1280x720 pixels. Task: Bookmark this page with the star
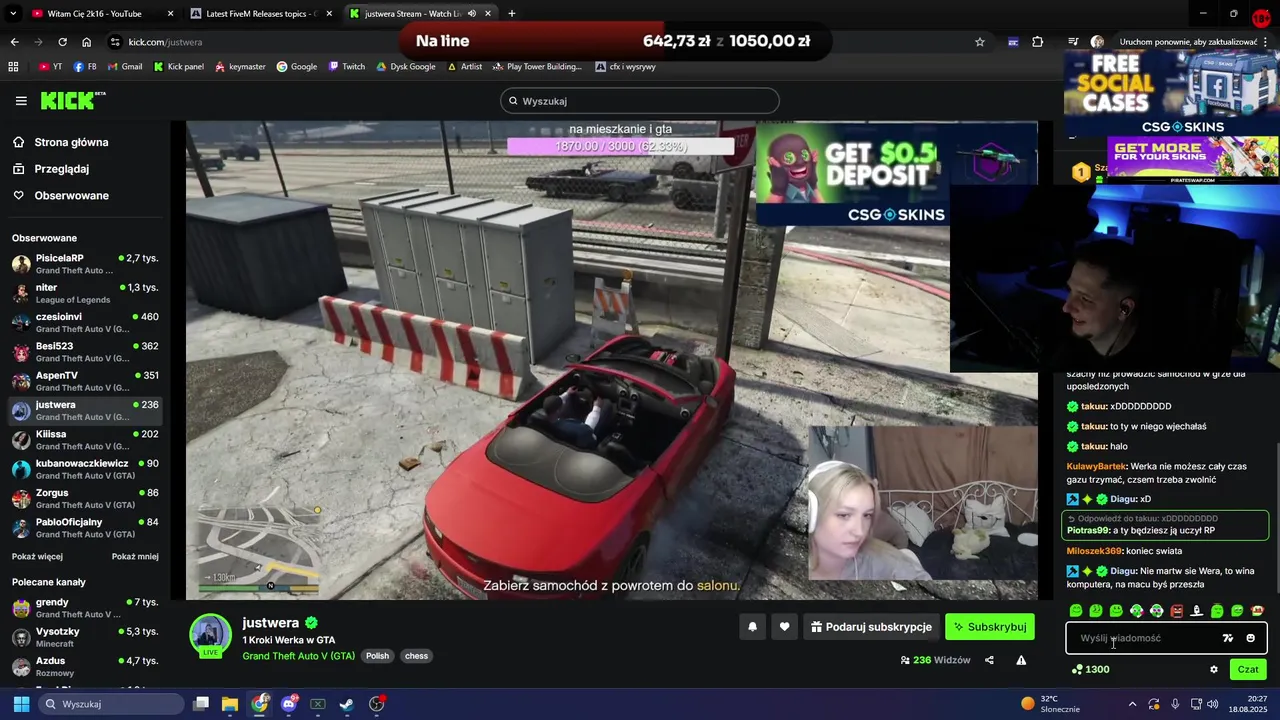click(x=980, y=42)
